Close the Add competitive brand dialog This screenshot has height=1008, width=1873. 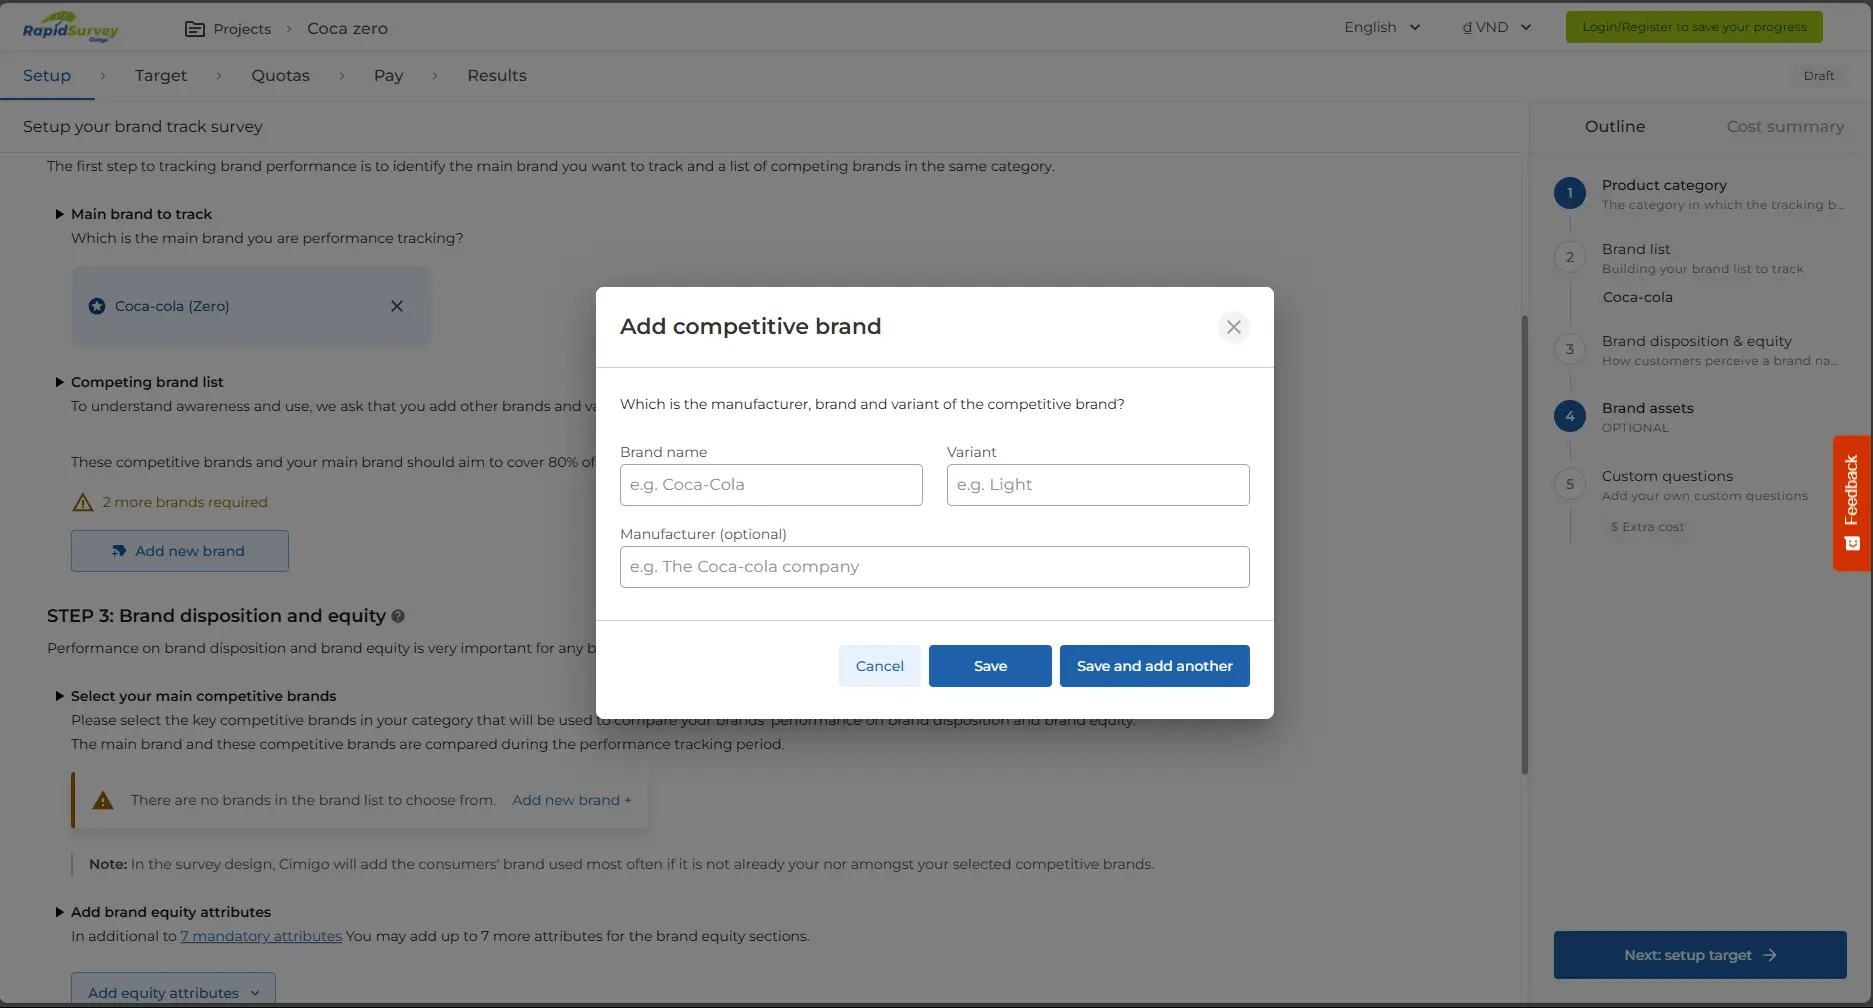(1233, 327)
